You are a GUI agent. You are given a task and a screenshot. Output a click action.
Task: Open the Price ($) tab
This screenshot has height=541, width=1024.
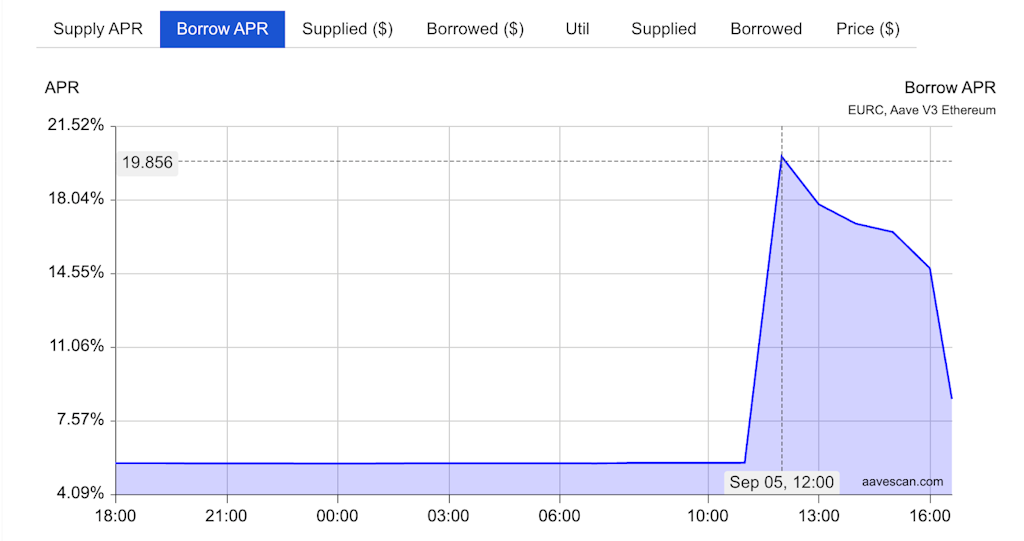pyautogui.click(x=868, y=29)
